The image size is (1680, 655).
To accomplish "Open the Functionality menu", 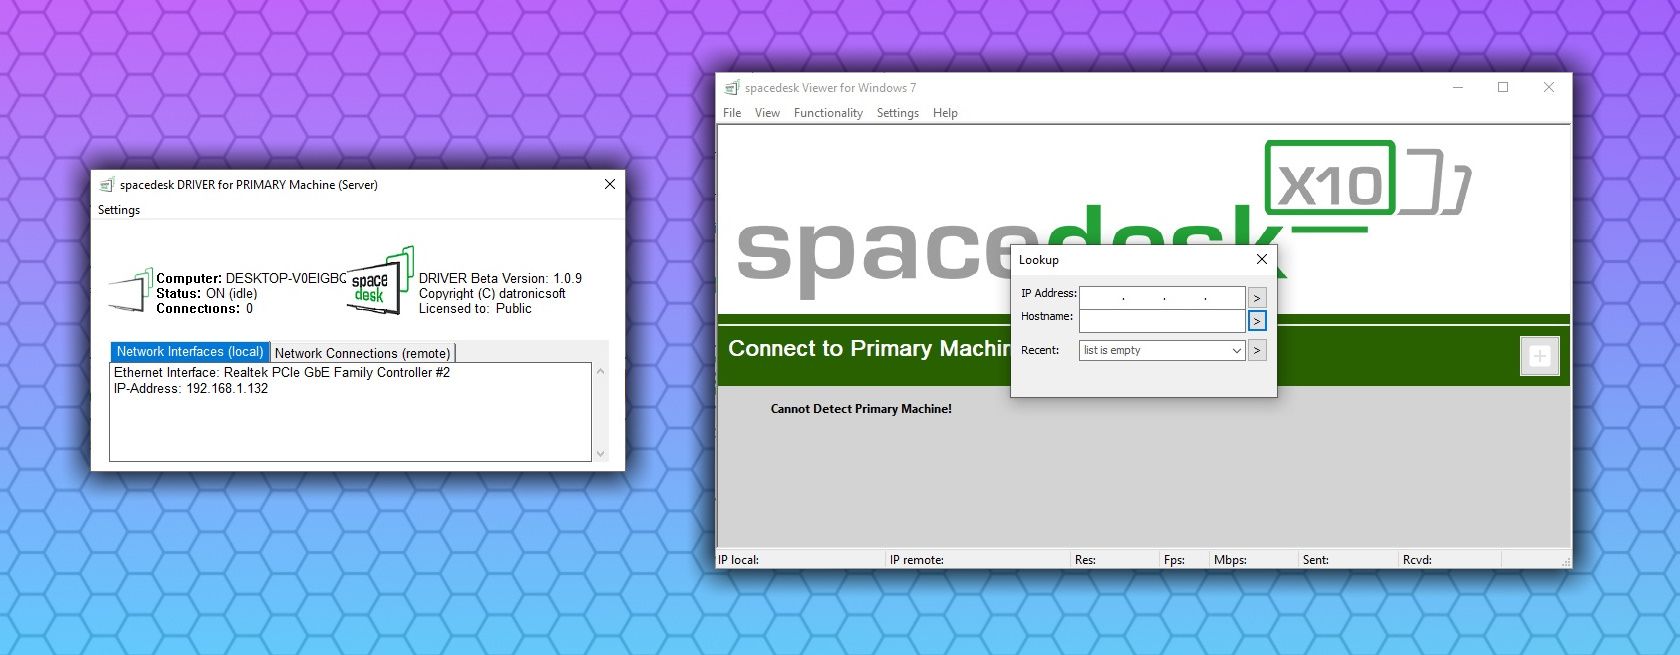I will click(828, 113).
